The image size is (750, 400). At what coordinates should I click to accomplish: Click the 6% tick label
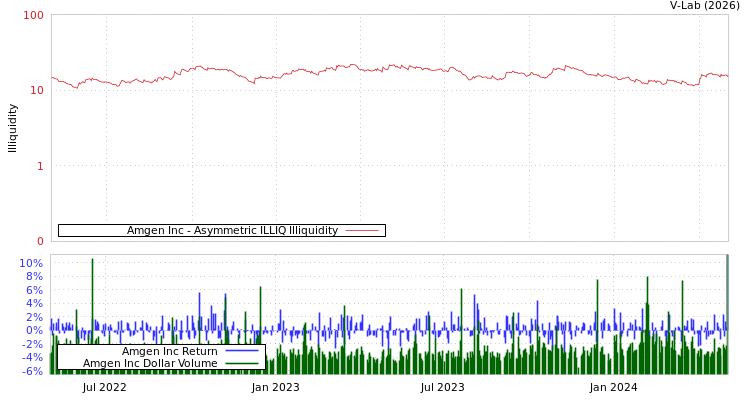click(x=34, y=290)
